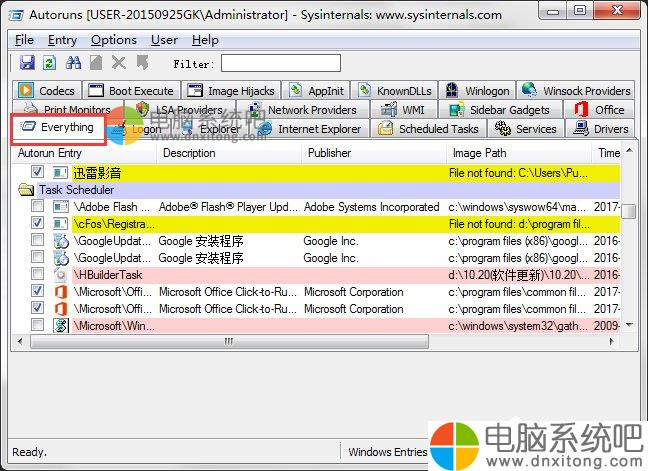Toggle the 迅雷影音 entry checkbox

coord(37,171)
